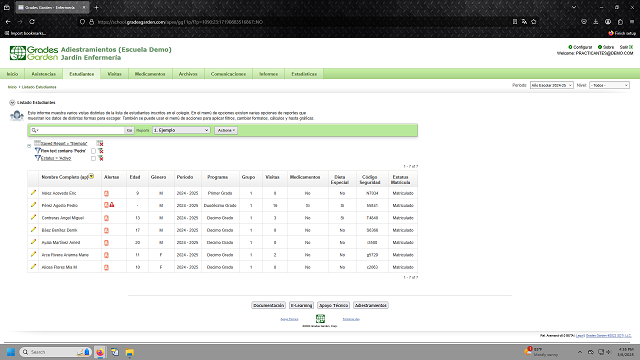
Task: Open File Explorer from taskbar
Action: pos(130,352)
